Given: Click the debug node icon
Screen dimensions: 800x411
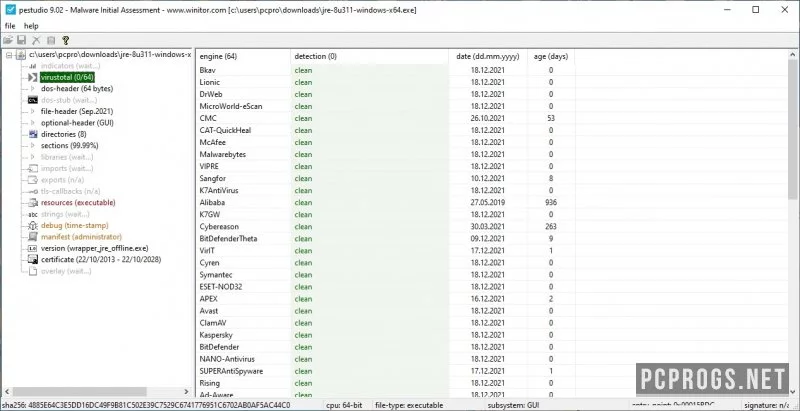Looking at the screenshot, I should pos(33,225).
